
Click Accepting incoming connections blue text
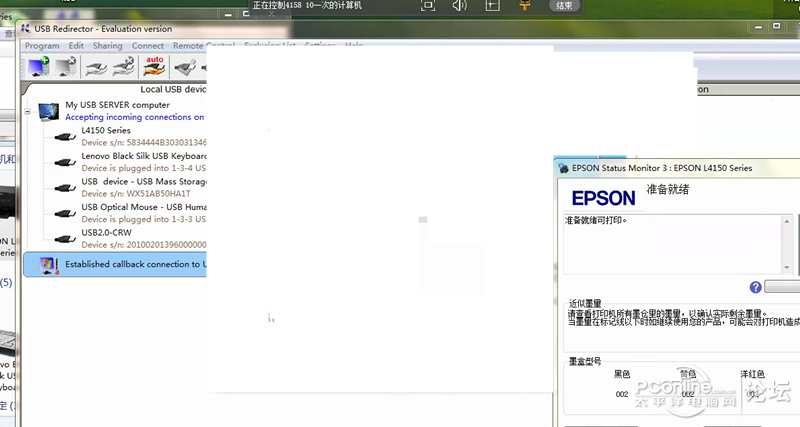(x=135, y=117)
